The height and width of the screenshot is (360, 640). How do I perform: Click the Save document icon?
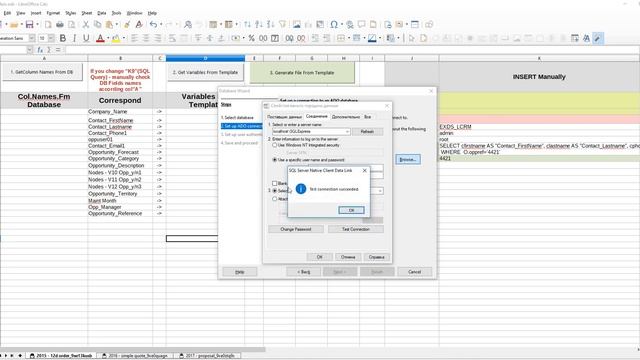(30, 25)
